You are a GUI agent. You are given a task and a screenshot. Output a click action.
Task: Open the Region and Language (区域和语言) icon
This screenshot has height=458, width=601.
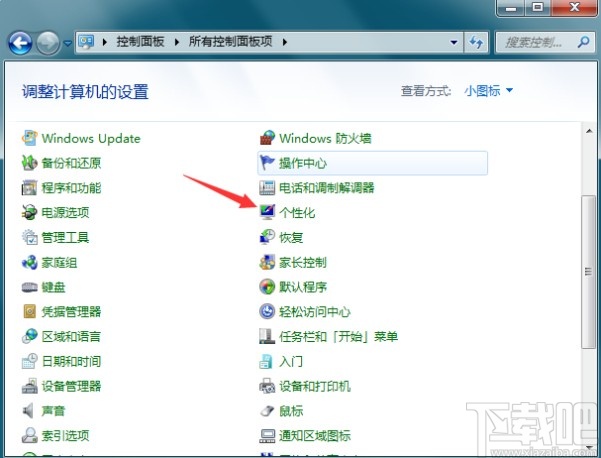tap(30, 336)
